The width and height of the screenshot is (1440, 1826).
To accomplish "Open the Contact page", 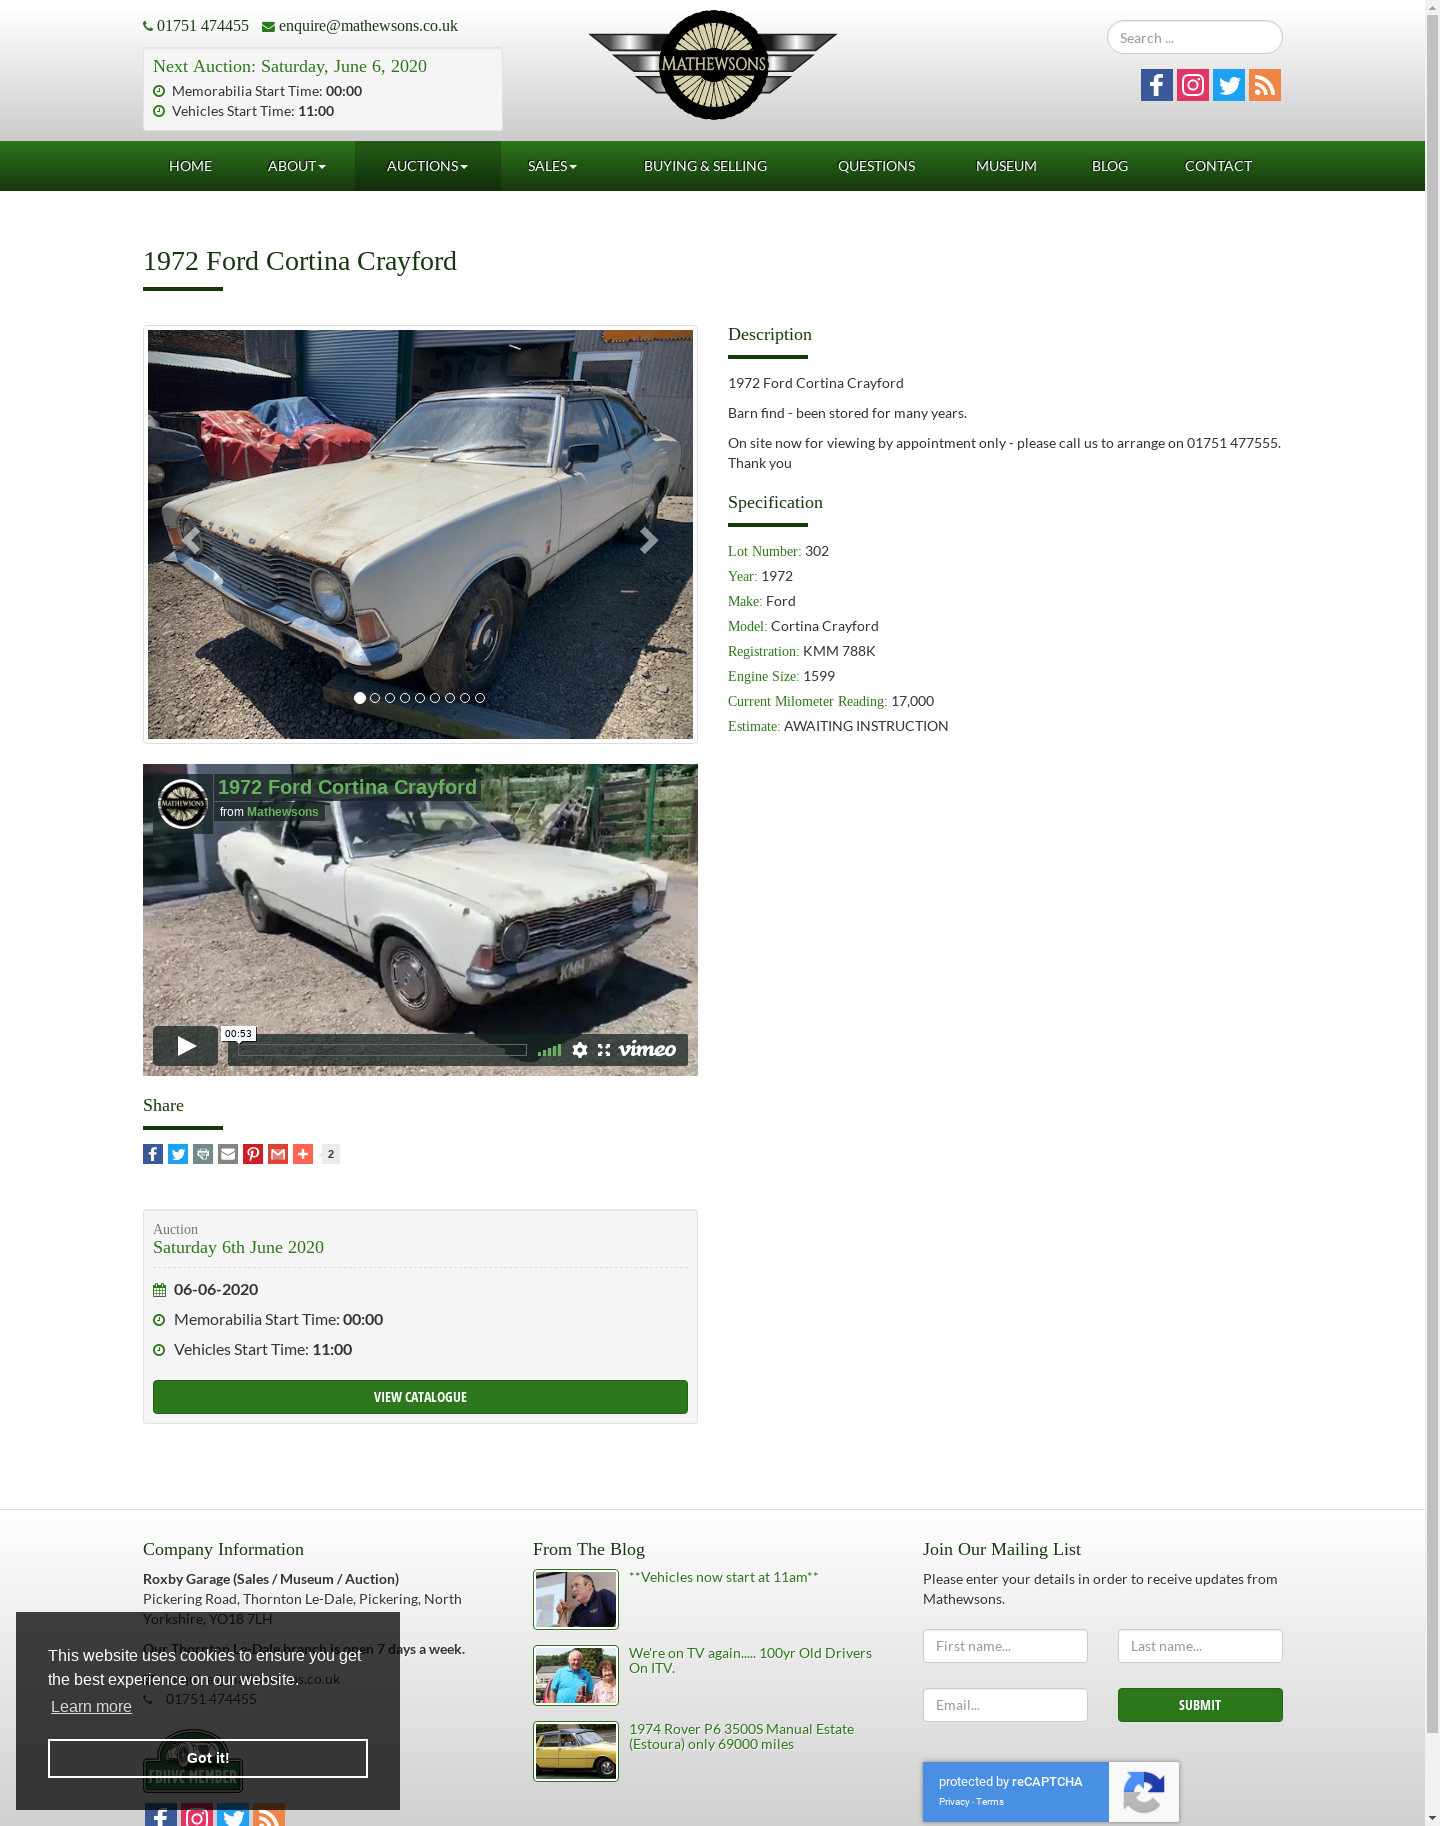I will 1218,166.
